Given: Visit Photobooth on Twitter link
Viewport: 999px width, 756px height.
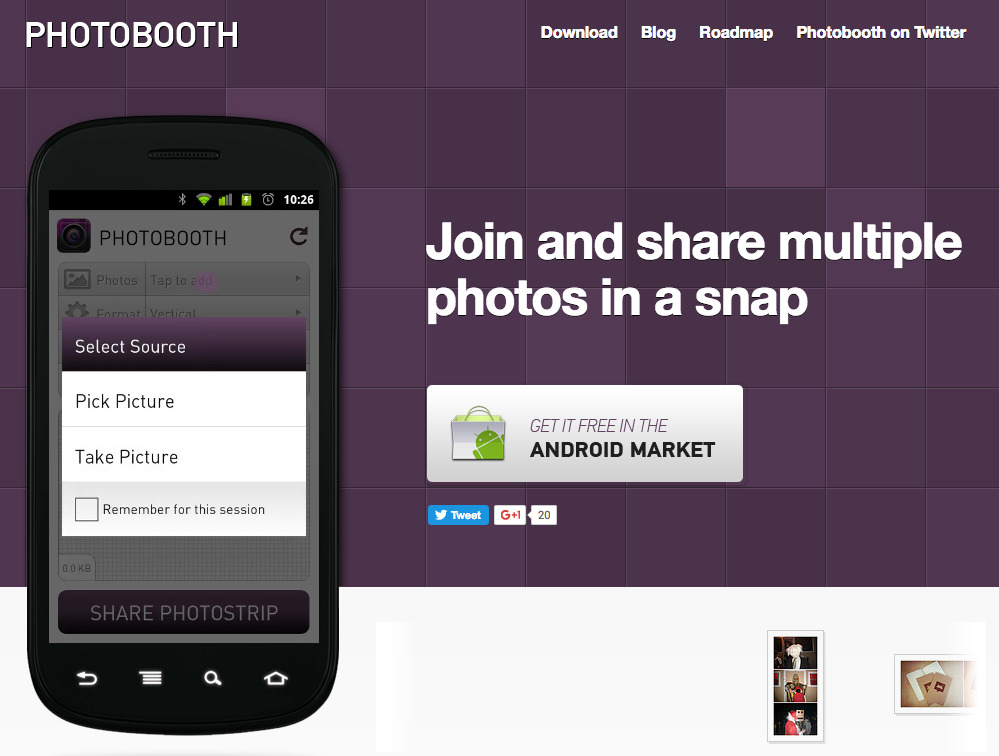Looking at the screenshot, I should coord(881,32).
